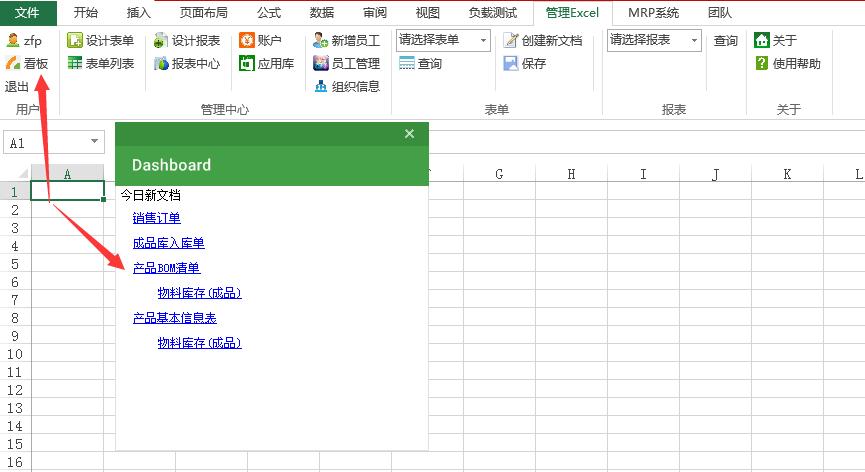Viewport: 865px width, 472px height.
Task: Click 新增员工 add employee icon
Action: click(x=320, y=41)
